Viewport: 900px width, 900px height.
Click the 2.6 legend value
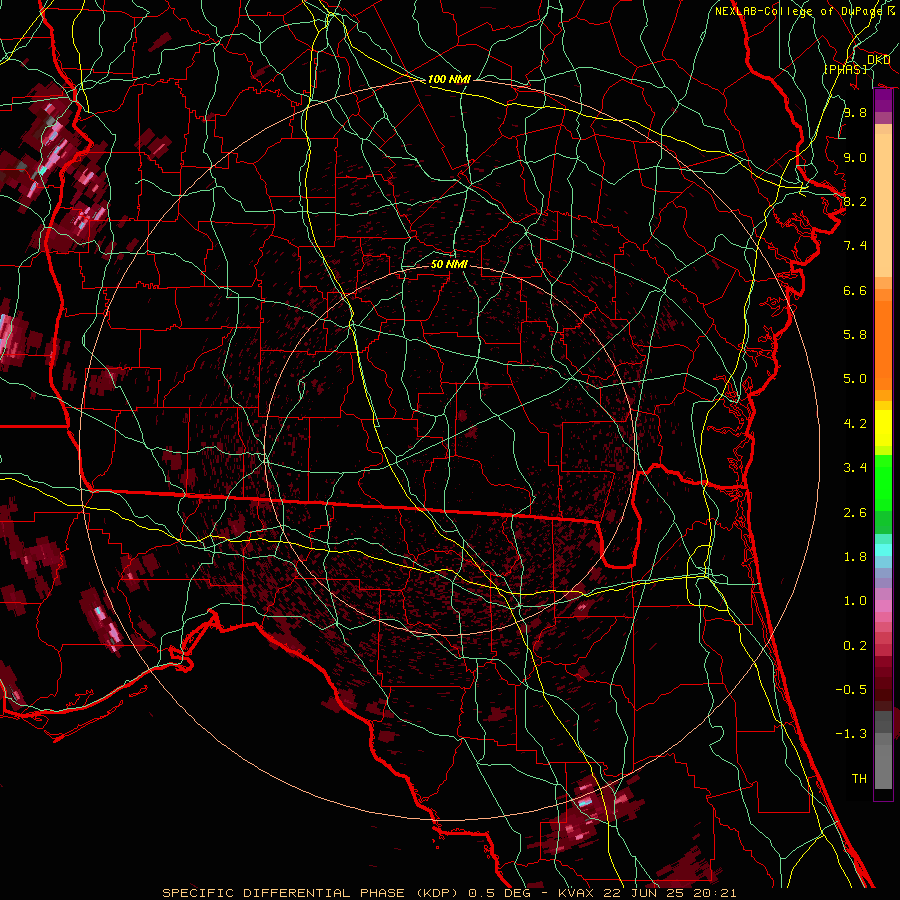click(855, 513)
